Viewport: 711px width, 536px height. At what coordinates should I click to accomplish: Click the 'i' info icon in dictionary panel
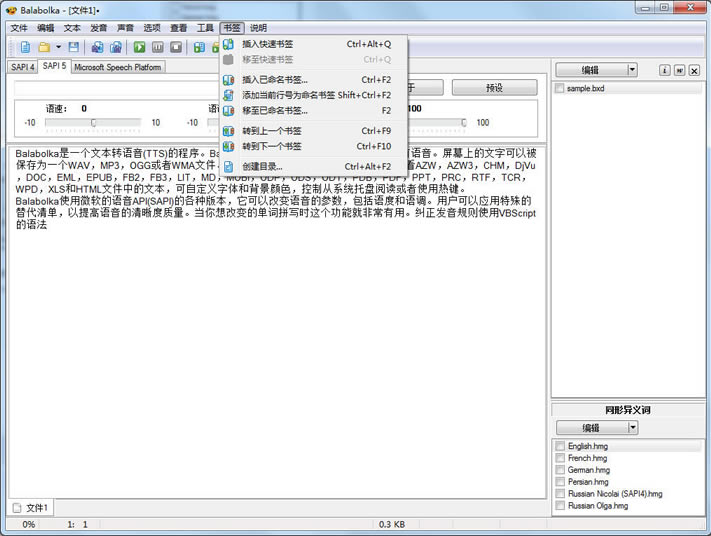click(664, 70)
